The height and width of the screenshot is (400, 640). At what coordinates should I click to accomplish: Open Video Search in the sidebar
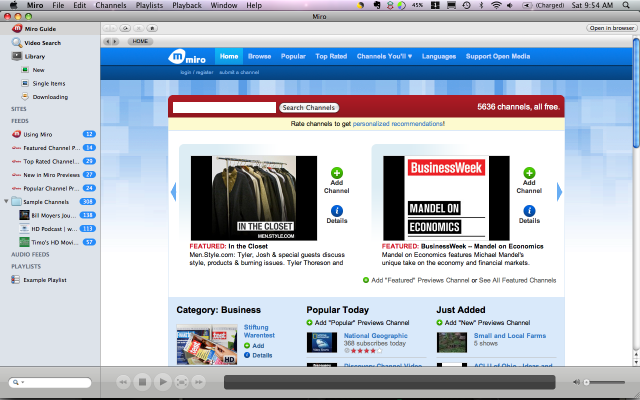coord(42,43)
